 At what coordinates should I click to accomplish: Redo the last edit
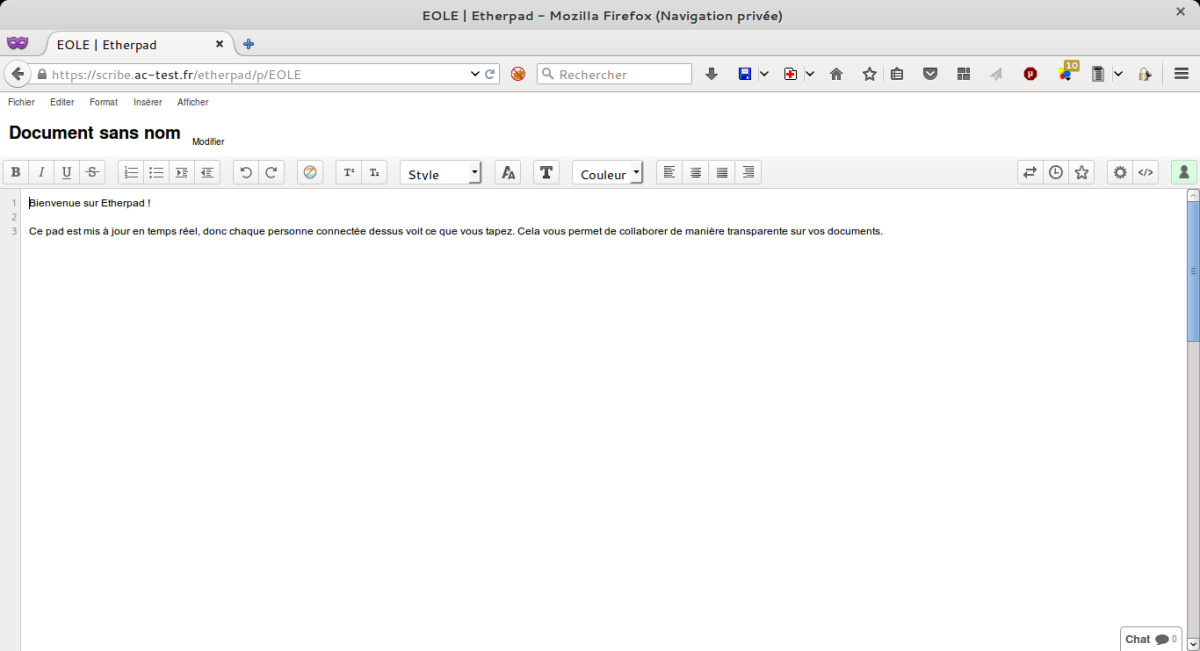[272, 172]
